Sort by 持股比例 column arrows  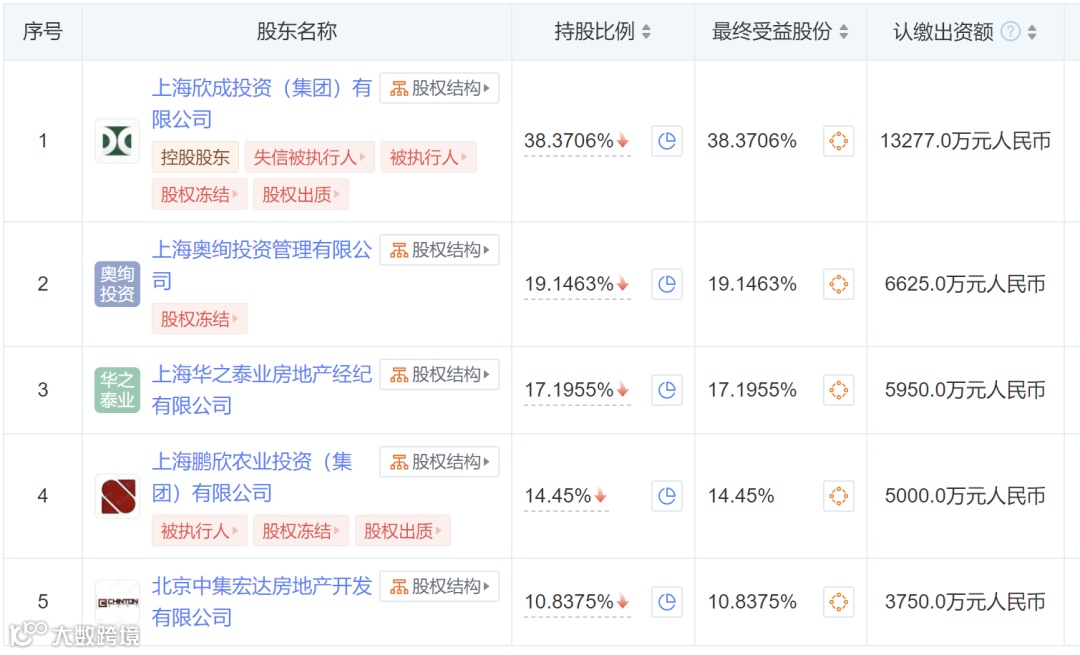(x=646, y=32)
